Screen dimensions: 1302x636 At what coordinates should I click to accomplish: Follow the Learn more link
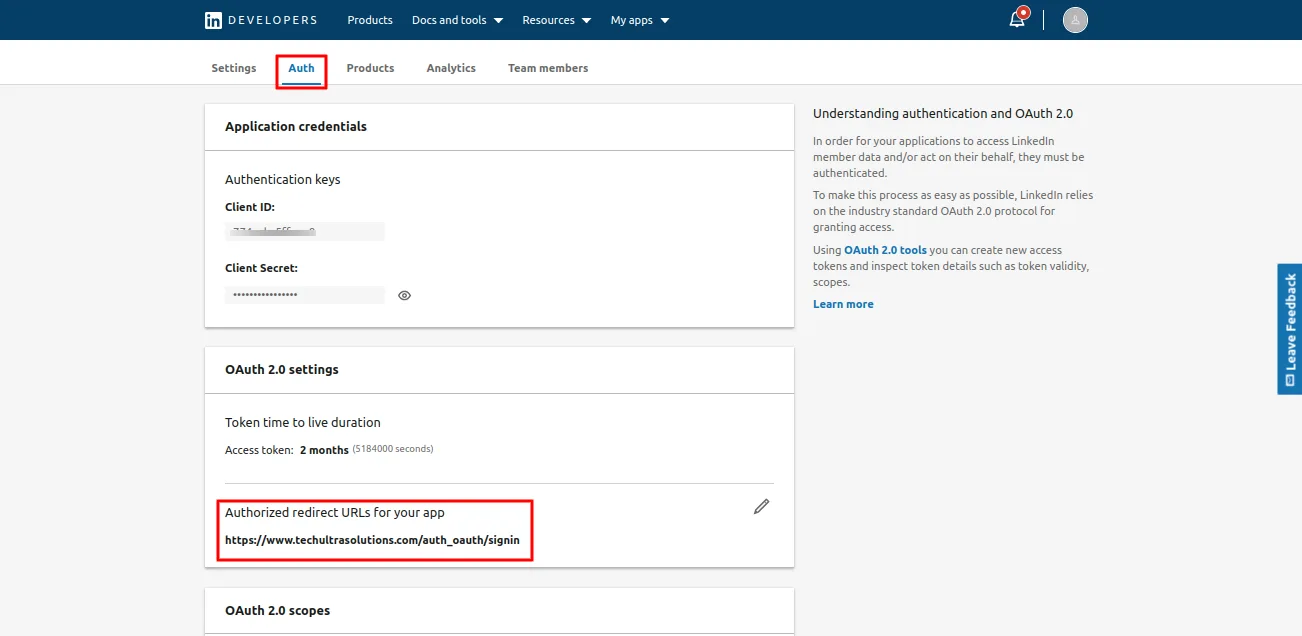coord(843,304)
